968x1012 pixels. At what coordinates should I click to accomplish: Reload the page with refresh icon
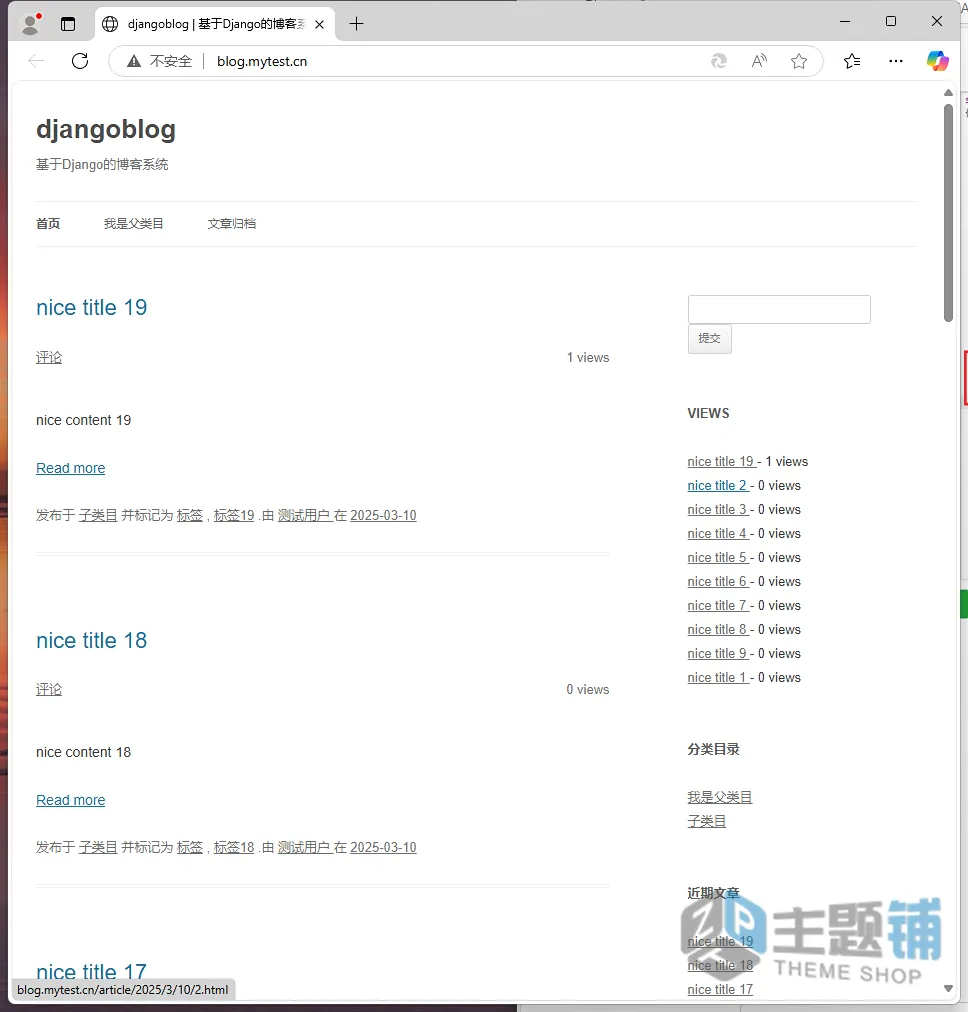pos(80,61)
